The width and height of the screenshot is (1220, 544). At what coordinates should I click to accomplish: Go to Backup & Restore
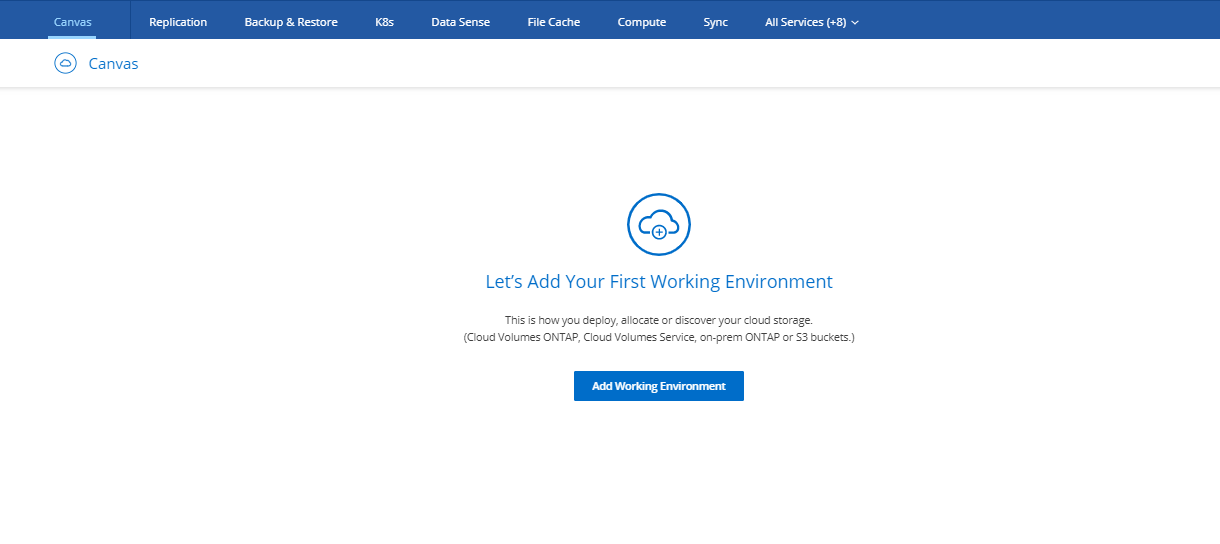tap(291, 22)
